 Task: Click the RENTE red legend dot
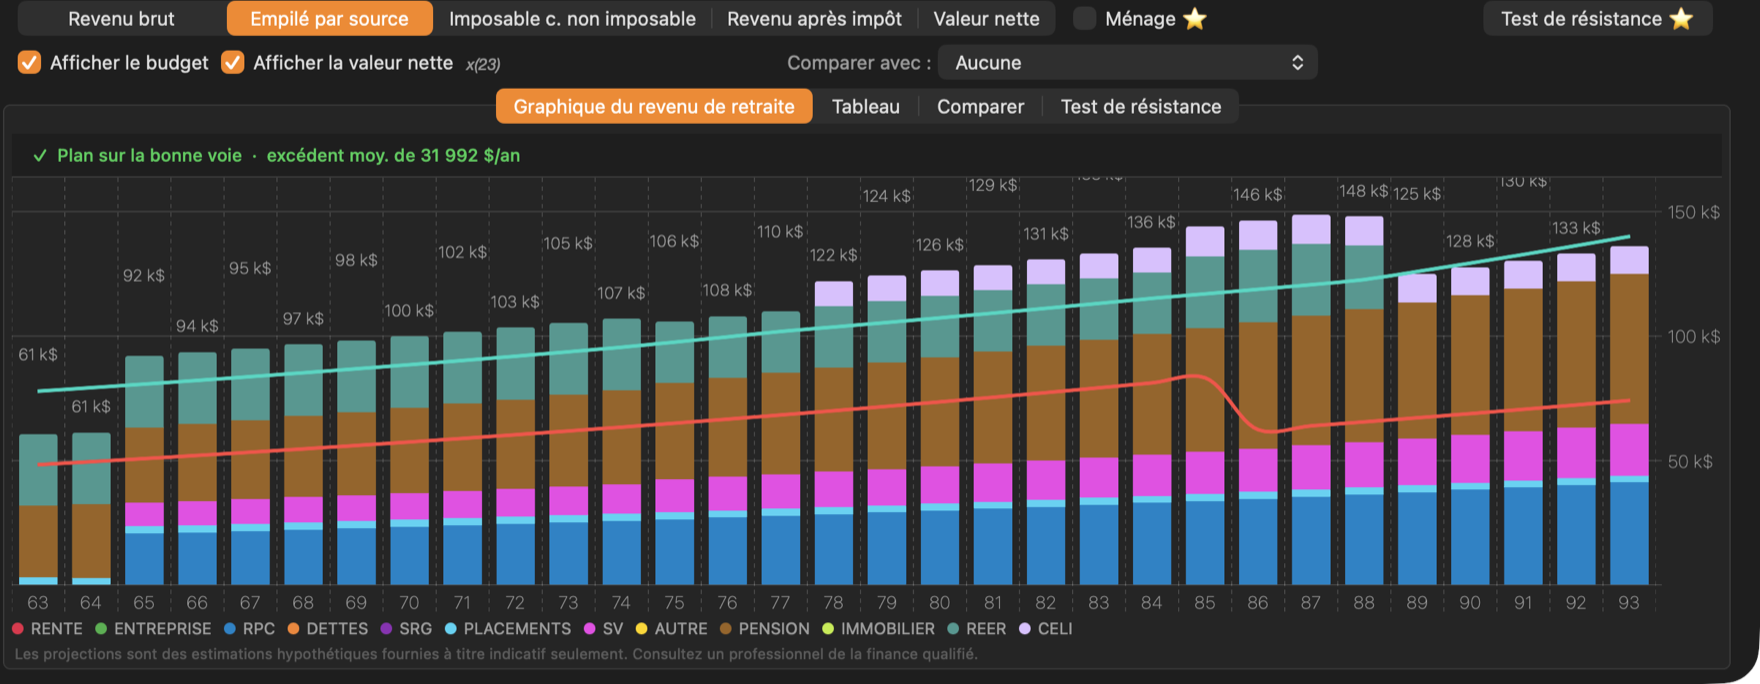click(x=18, y=629)
